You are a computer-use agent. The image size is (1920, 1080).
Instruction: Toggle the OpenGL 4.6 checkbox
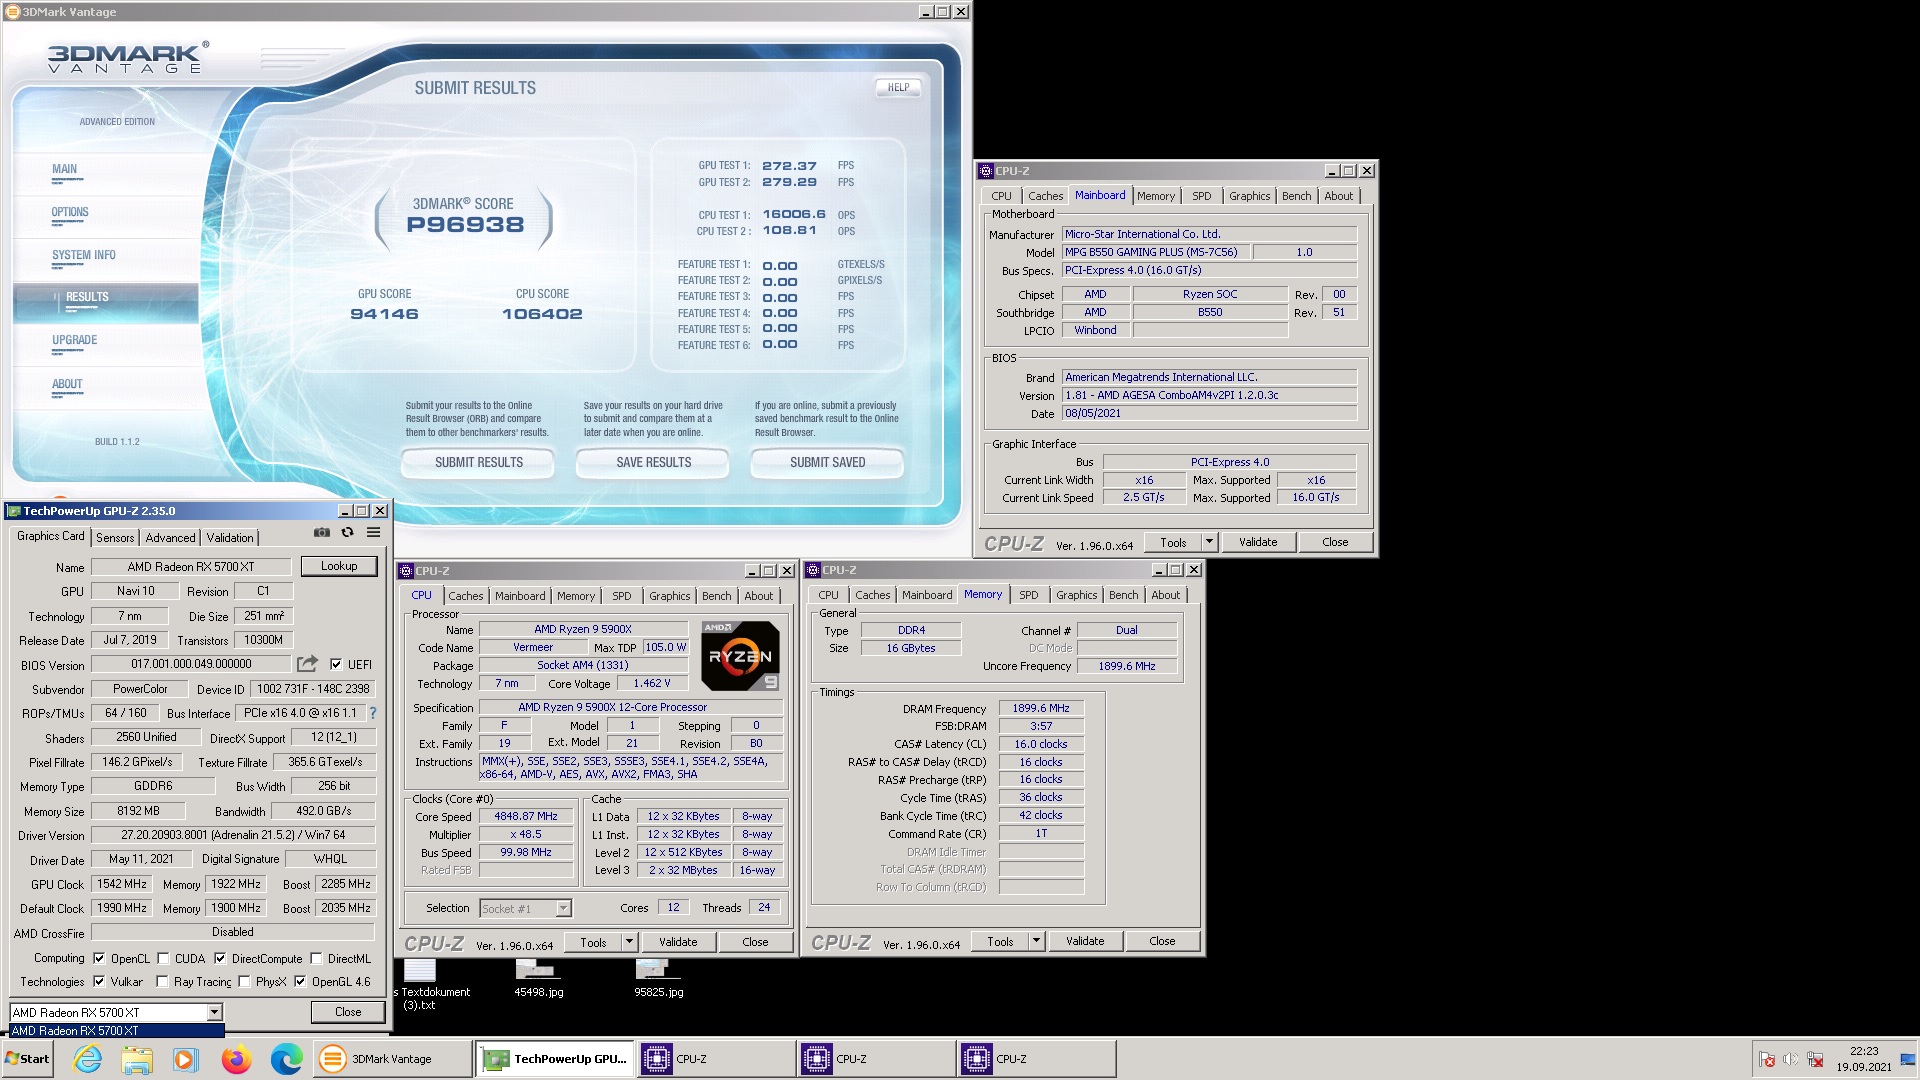pos(300,982)
